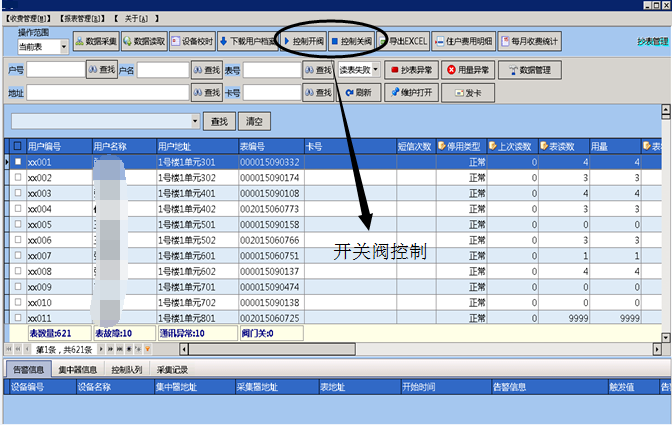Open the 读表失败 dropdown
Image resolution: width=672 pixels, height=425 pixels.
(375, 69)
